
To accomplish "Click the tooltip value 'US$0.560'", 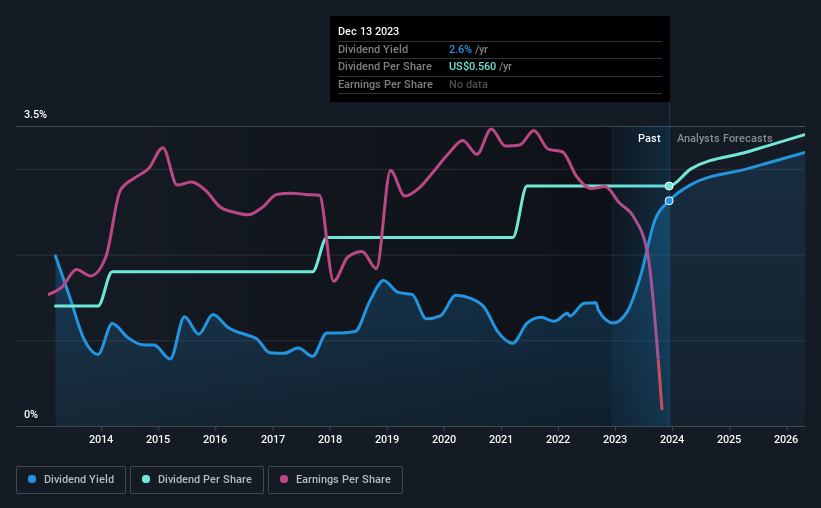I will point(472,67).
